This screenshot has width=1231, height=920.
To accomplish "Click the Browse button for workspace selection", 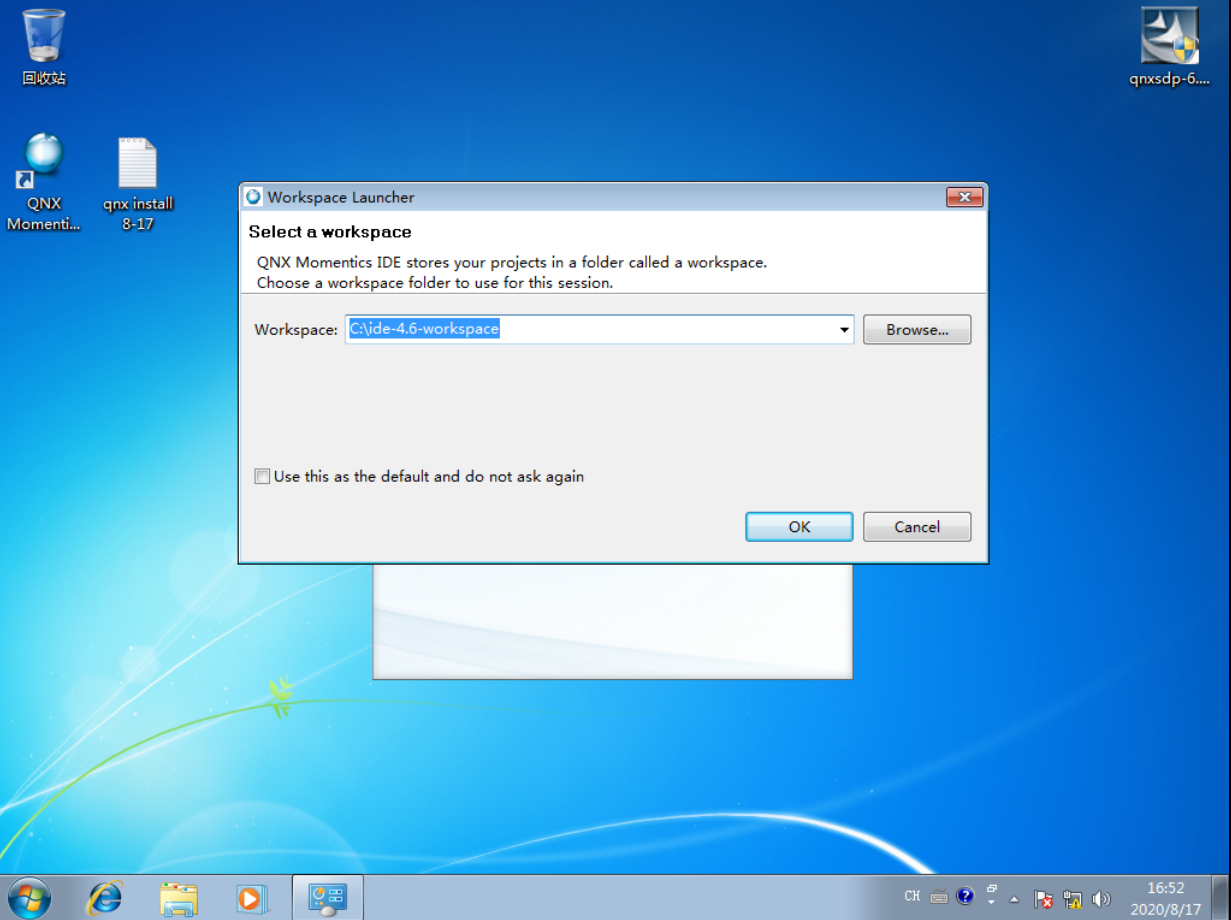I will 916,329.
